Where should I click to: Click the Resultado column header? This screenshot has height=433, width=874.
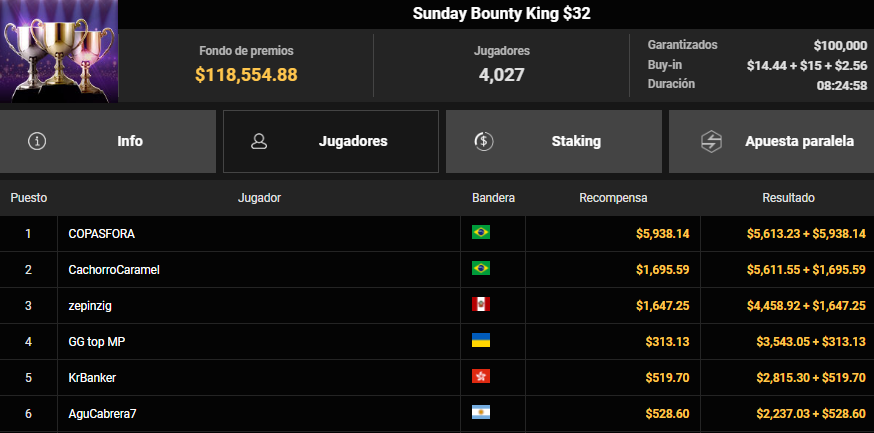pyautogui.click(x=788, y=198)
